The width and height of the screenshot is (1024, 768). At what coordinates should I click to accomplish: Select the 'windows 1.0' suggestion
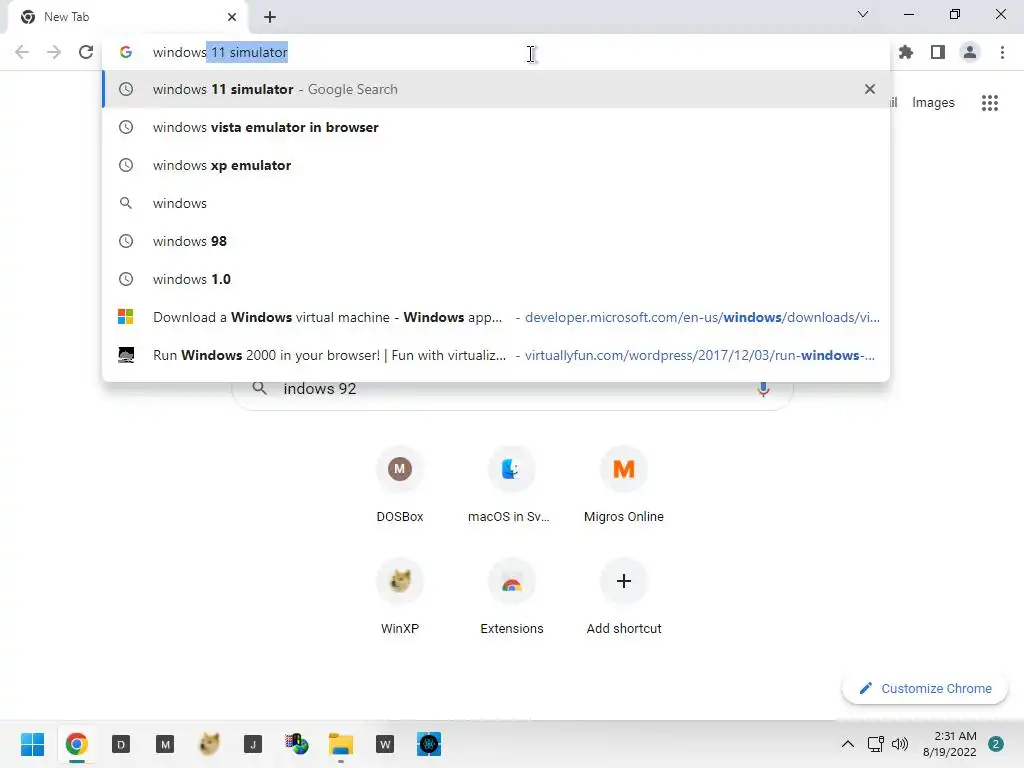[x=496, y=279]
